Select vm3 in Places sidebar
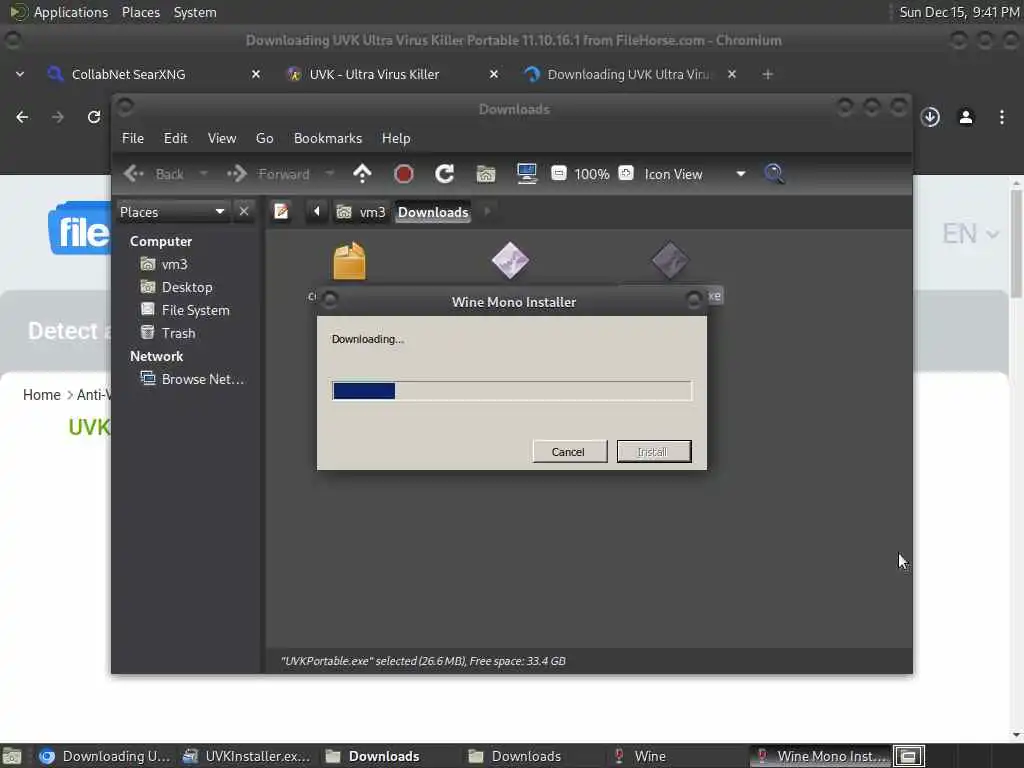1024x768 pixels. (x=174, y=264)
